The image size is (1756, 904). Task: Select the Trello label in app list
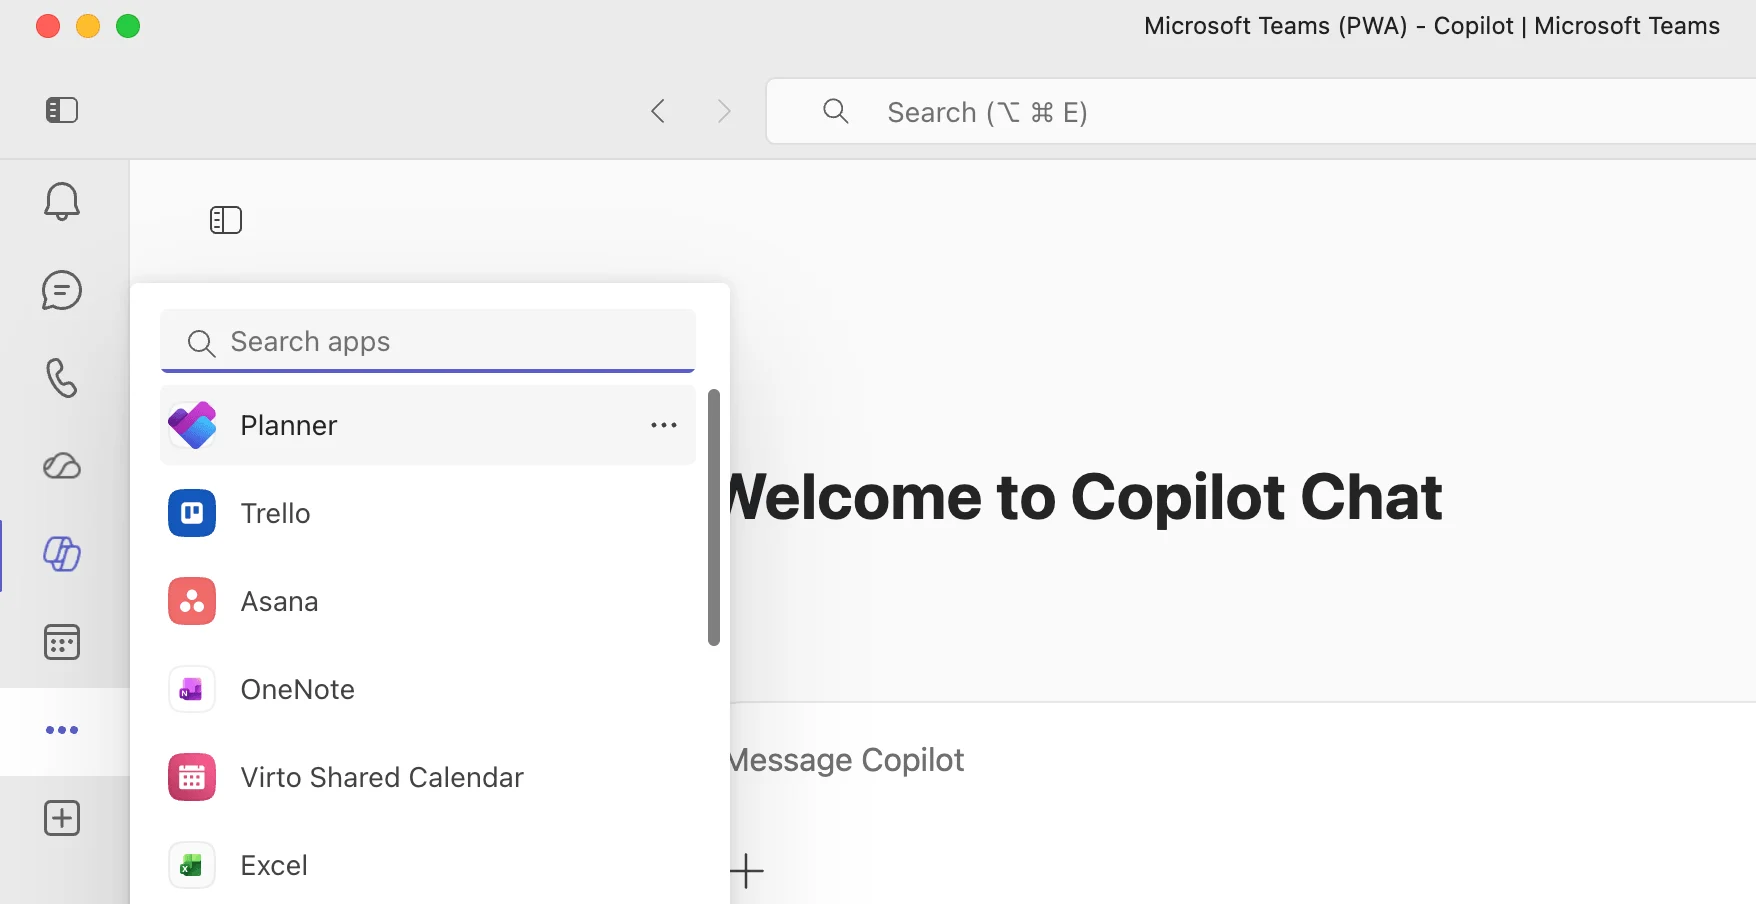[x=276, y=513]
